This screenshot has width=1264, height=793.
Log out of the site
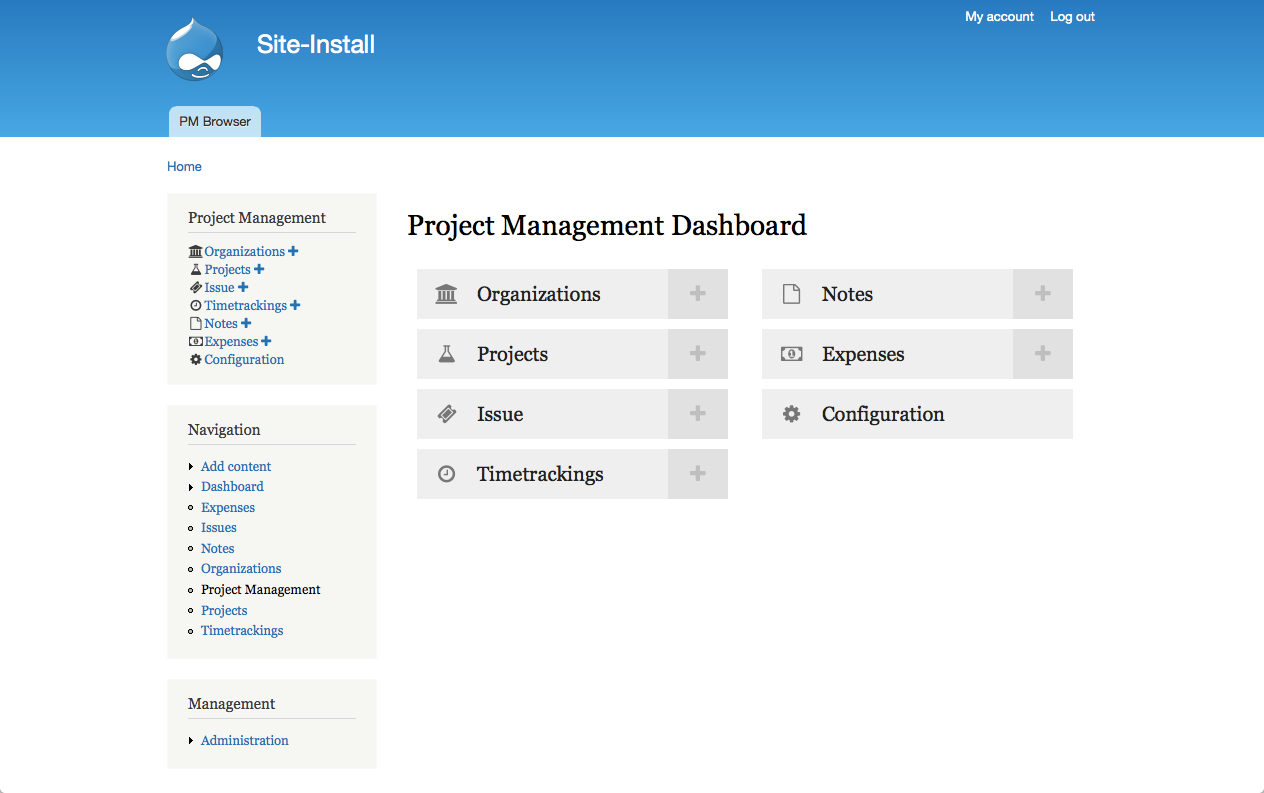pos(1072,17)
